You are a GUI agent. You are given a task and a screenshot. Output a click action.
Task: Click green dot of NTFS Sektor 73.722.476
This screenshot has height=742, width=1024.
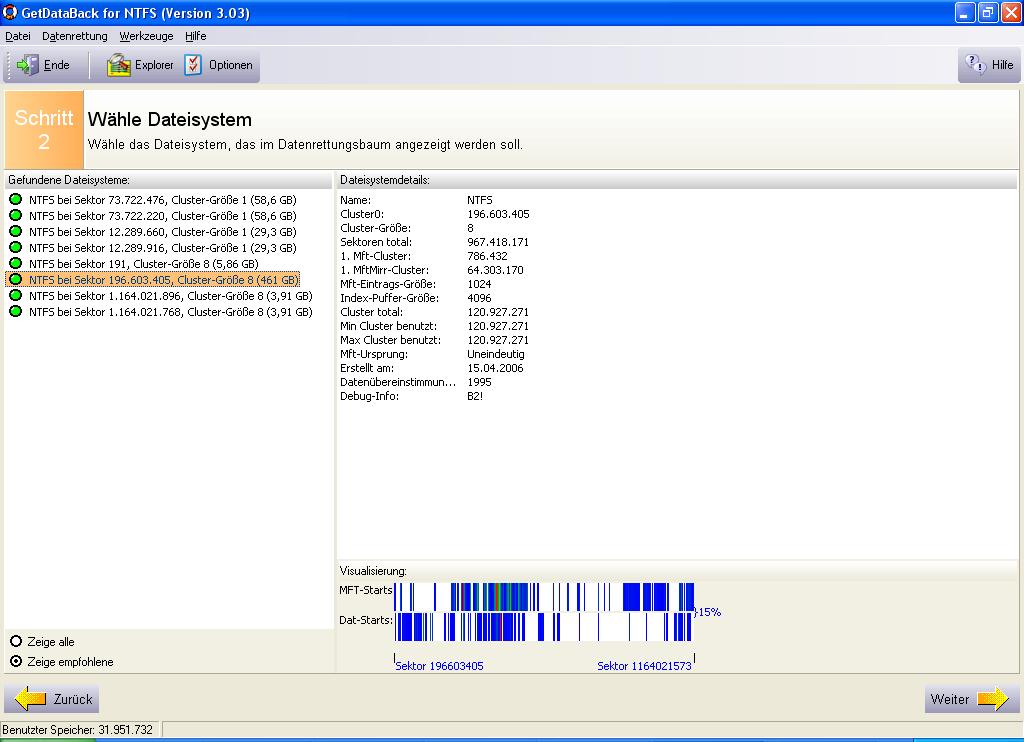tap(16, 199)
